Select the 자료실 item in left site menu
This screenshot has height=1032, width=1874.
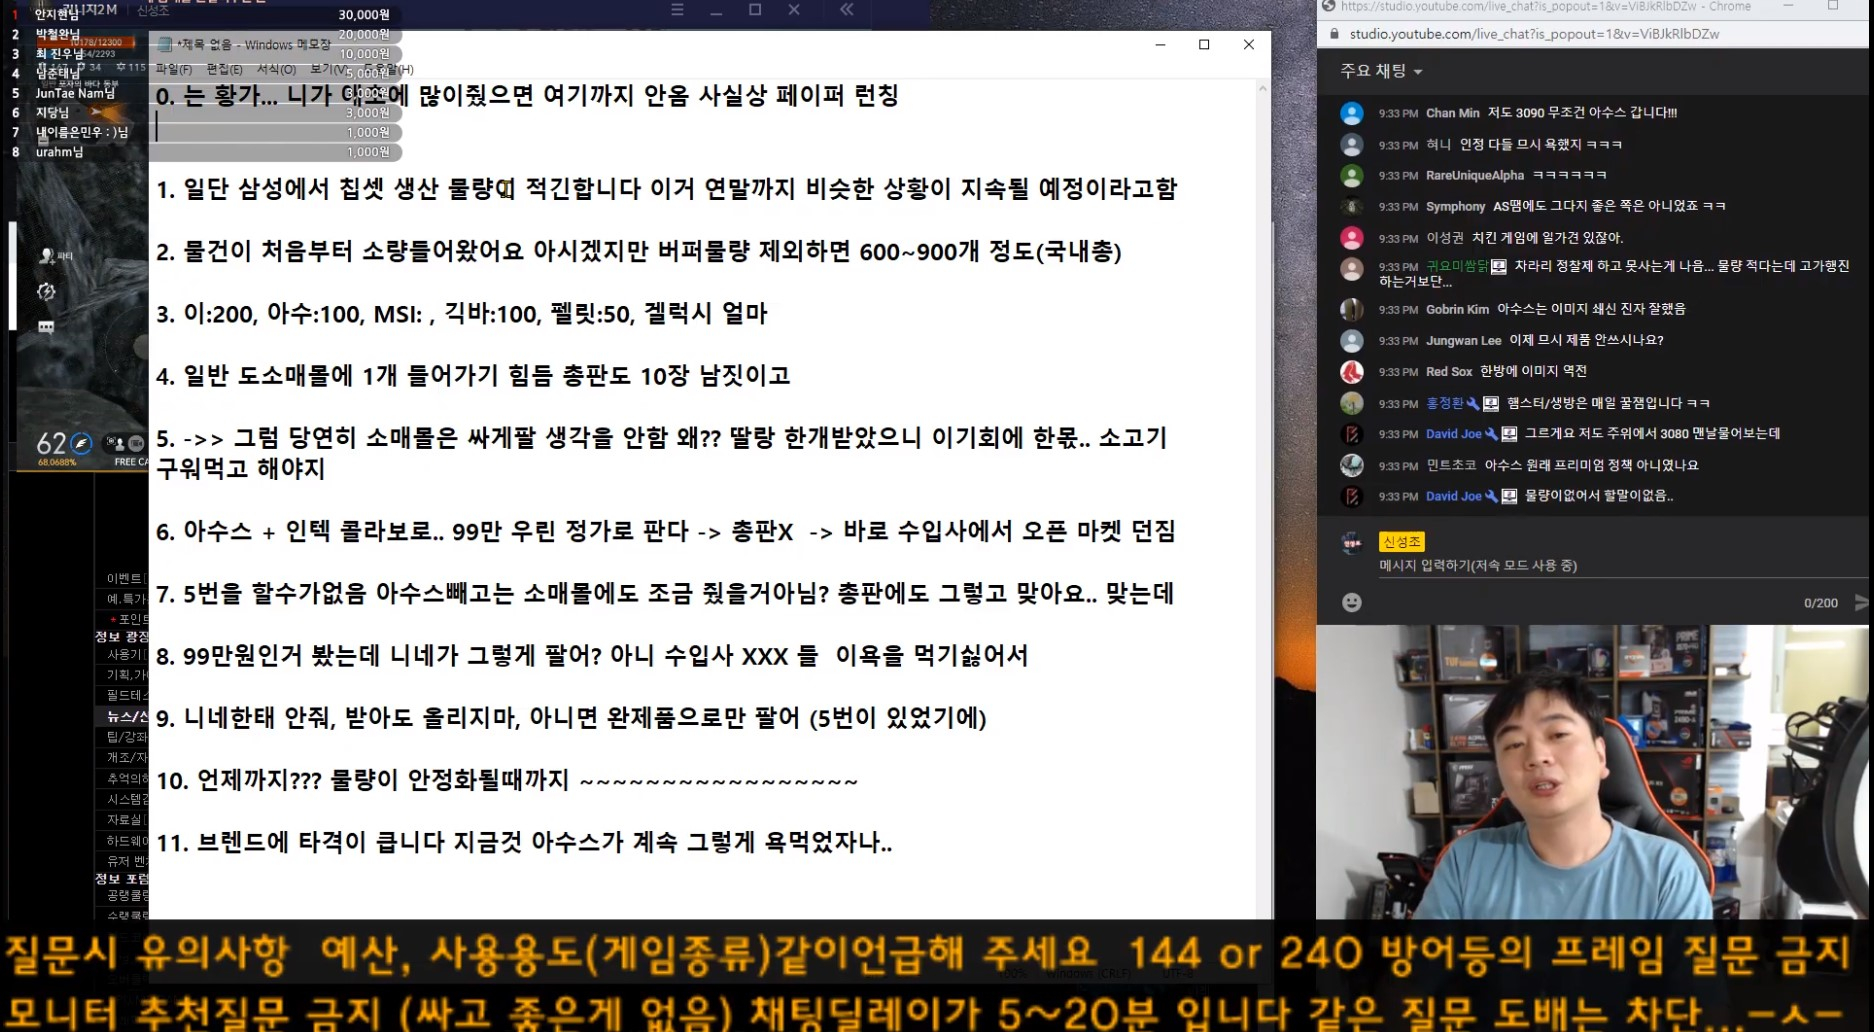(127, 819)
